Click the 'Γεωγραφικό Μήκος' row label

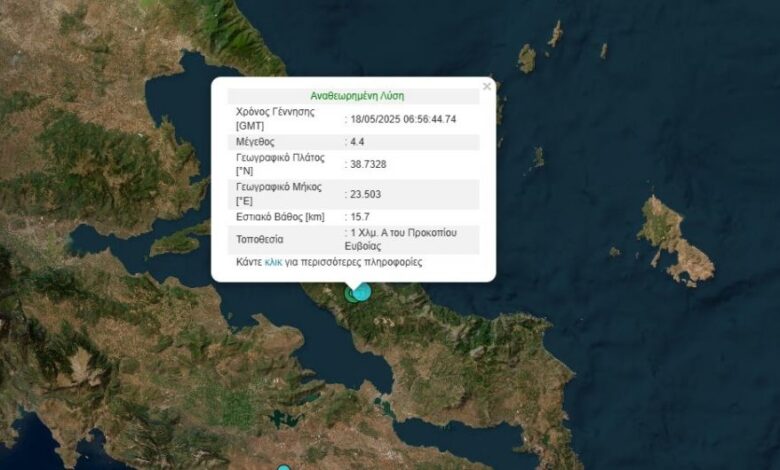click(x=279, y=187)
